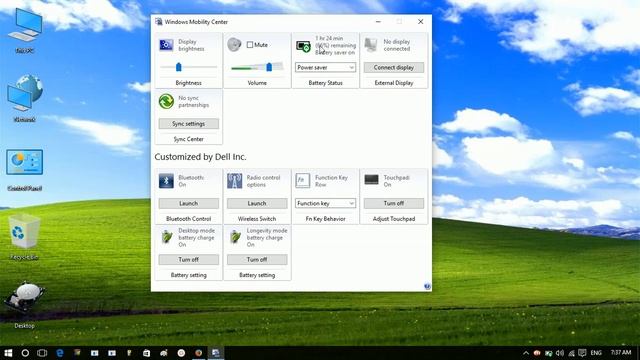Screen dimensions: 640x360
Task: Toggle the Mute checkbox
Action: (250, 45)
